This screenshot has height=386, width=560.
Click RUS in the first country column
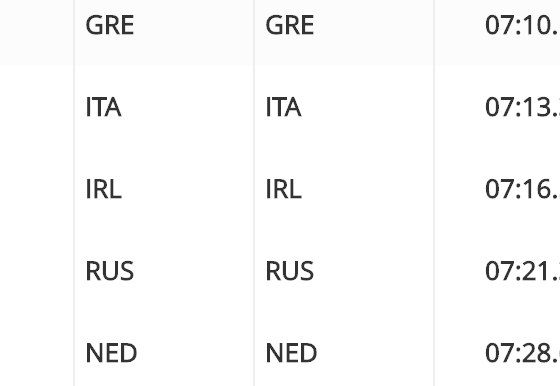click(x=110, y=271)
